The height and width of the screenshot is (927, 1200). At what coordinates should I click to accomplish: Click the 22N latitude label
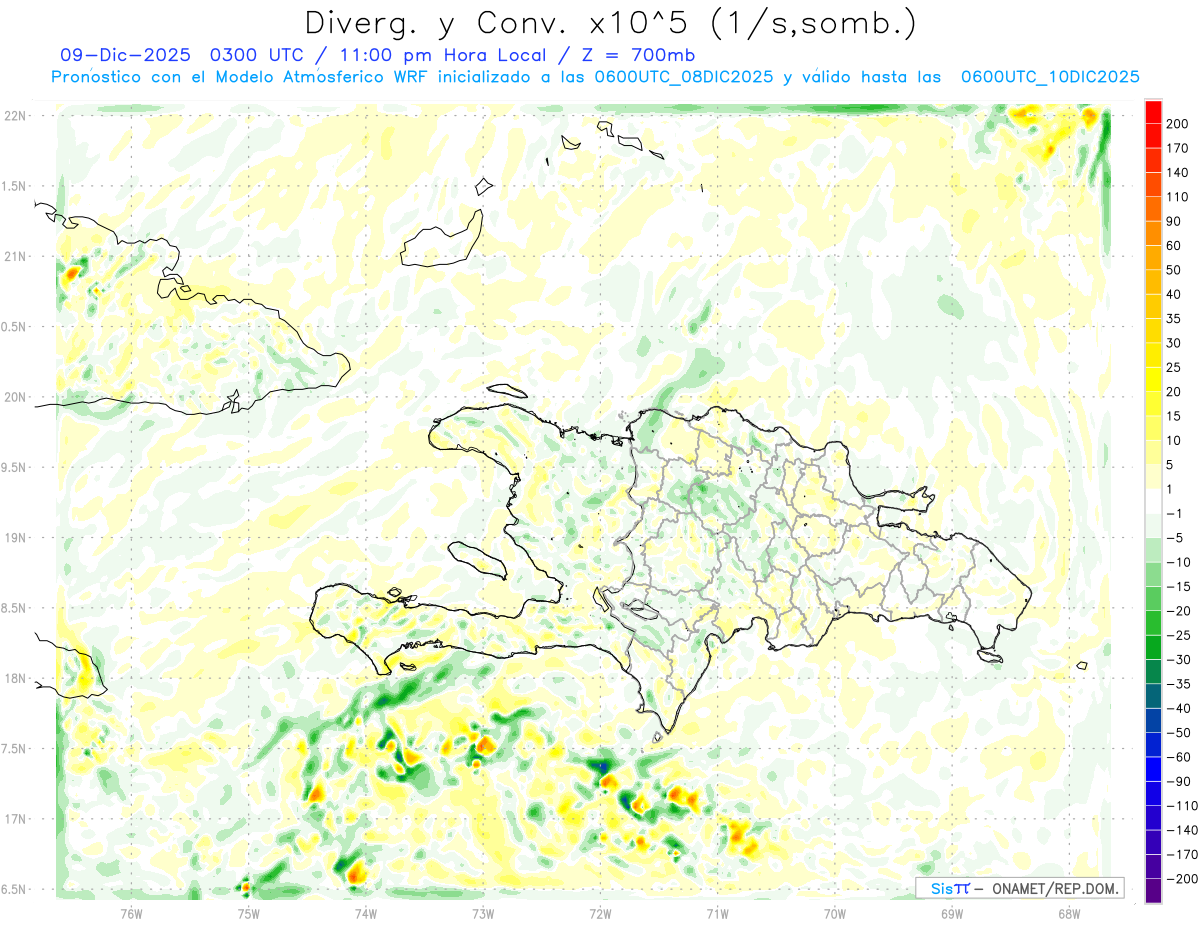[15, 116]
